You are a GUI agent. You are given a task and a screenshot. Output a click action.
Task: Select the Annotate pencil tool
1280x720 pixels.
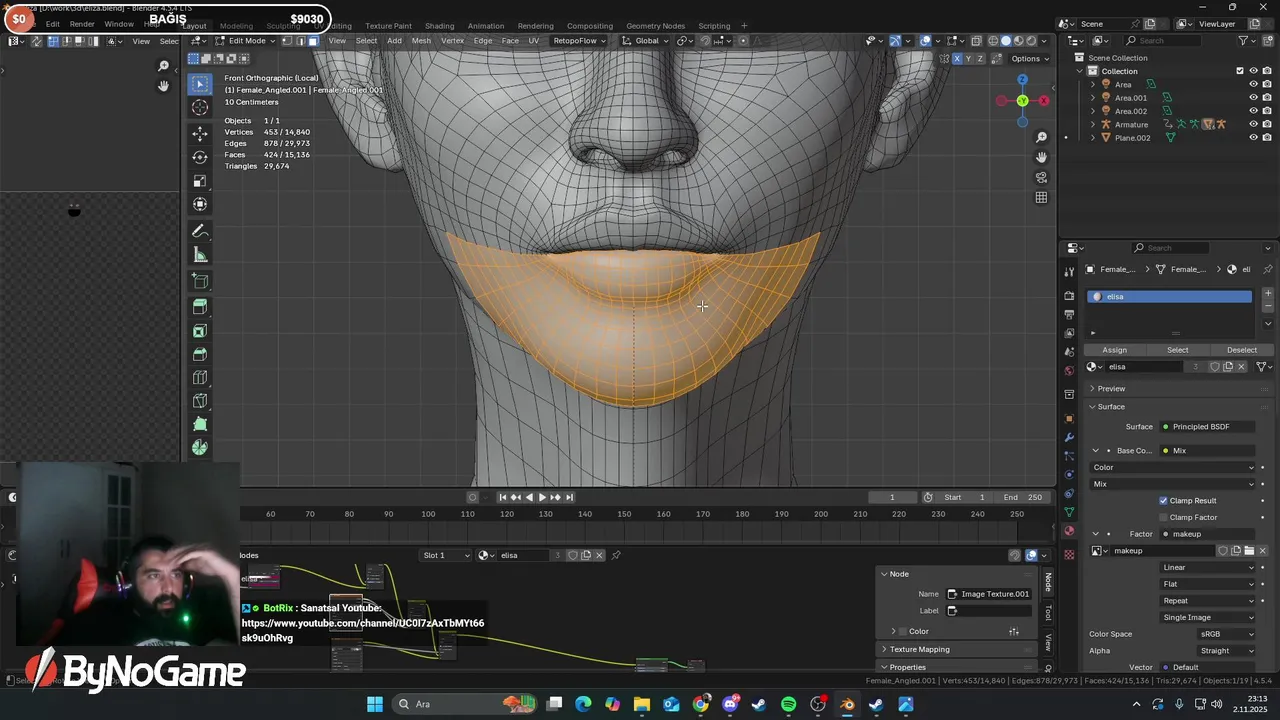[200, 231]
